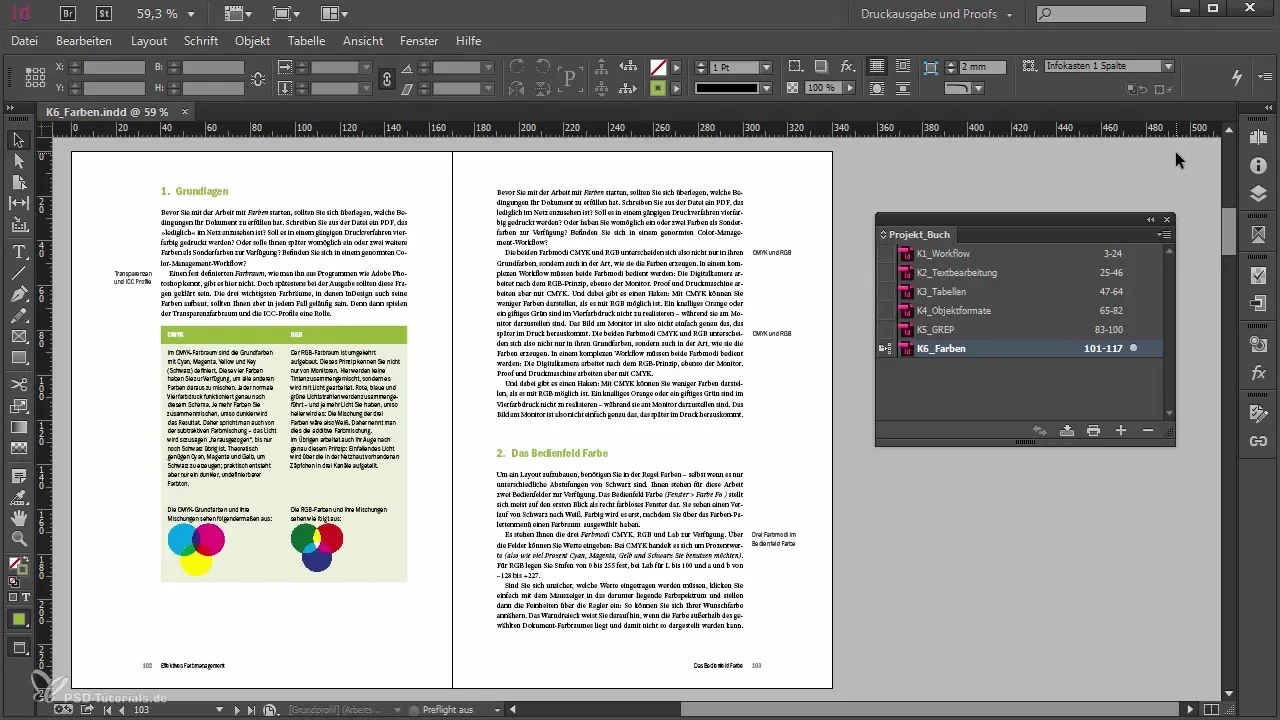
Task: Open the Datei menu
Action: pos(25,41)
